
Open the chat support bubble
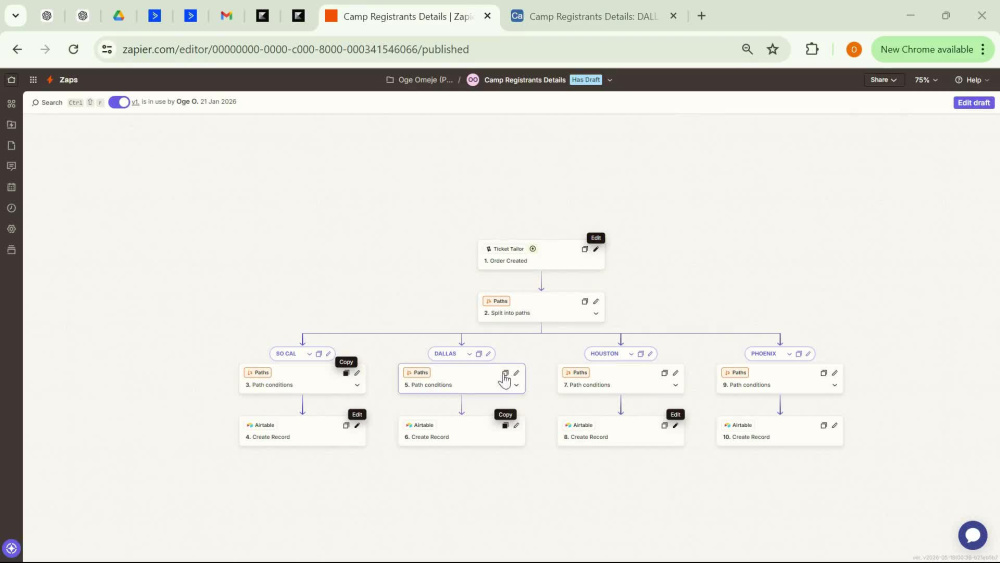coord(973,534)
